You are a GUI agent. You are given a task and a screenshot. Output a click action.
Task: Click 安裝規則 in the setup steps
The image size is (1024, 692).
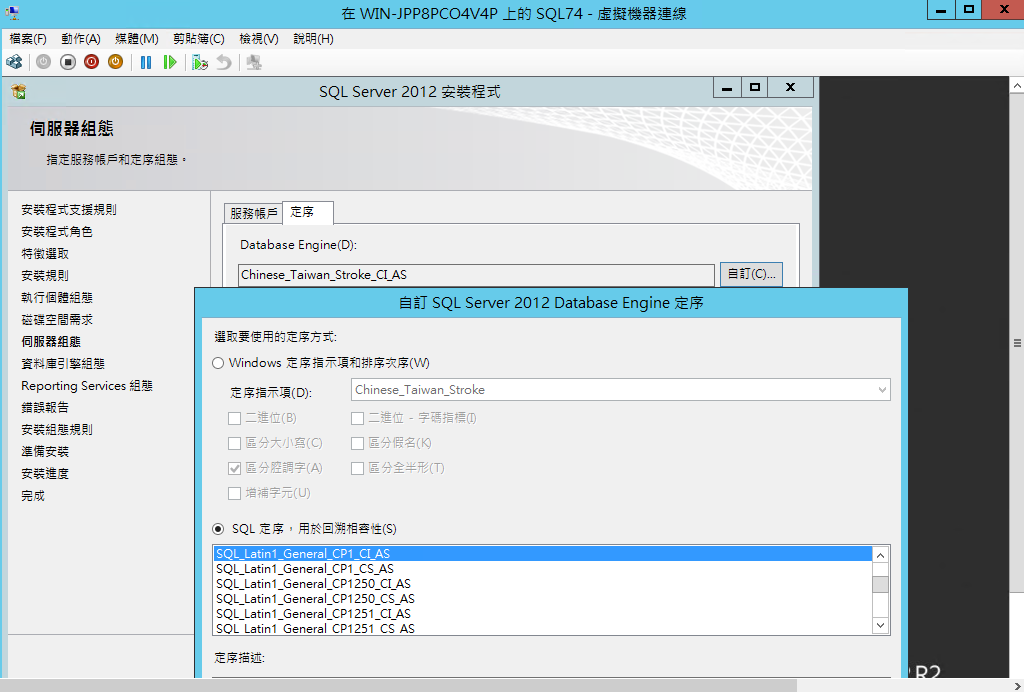point(45,275)
